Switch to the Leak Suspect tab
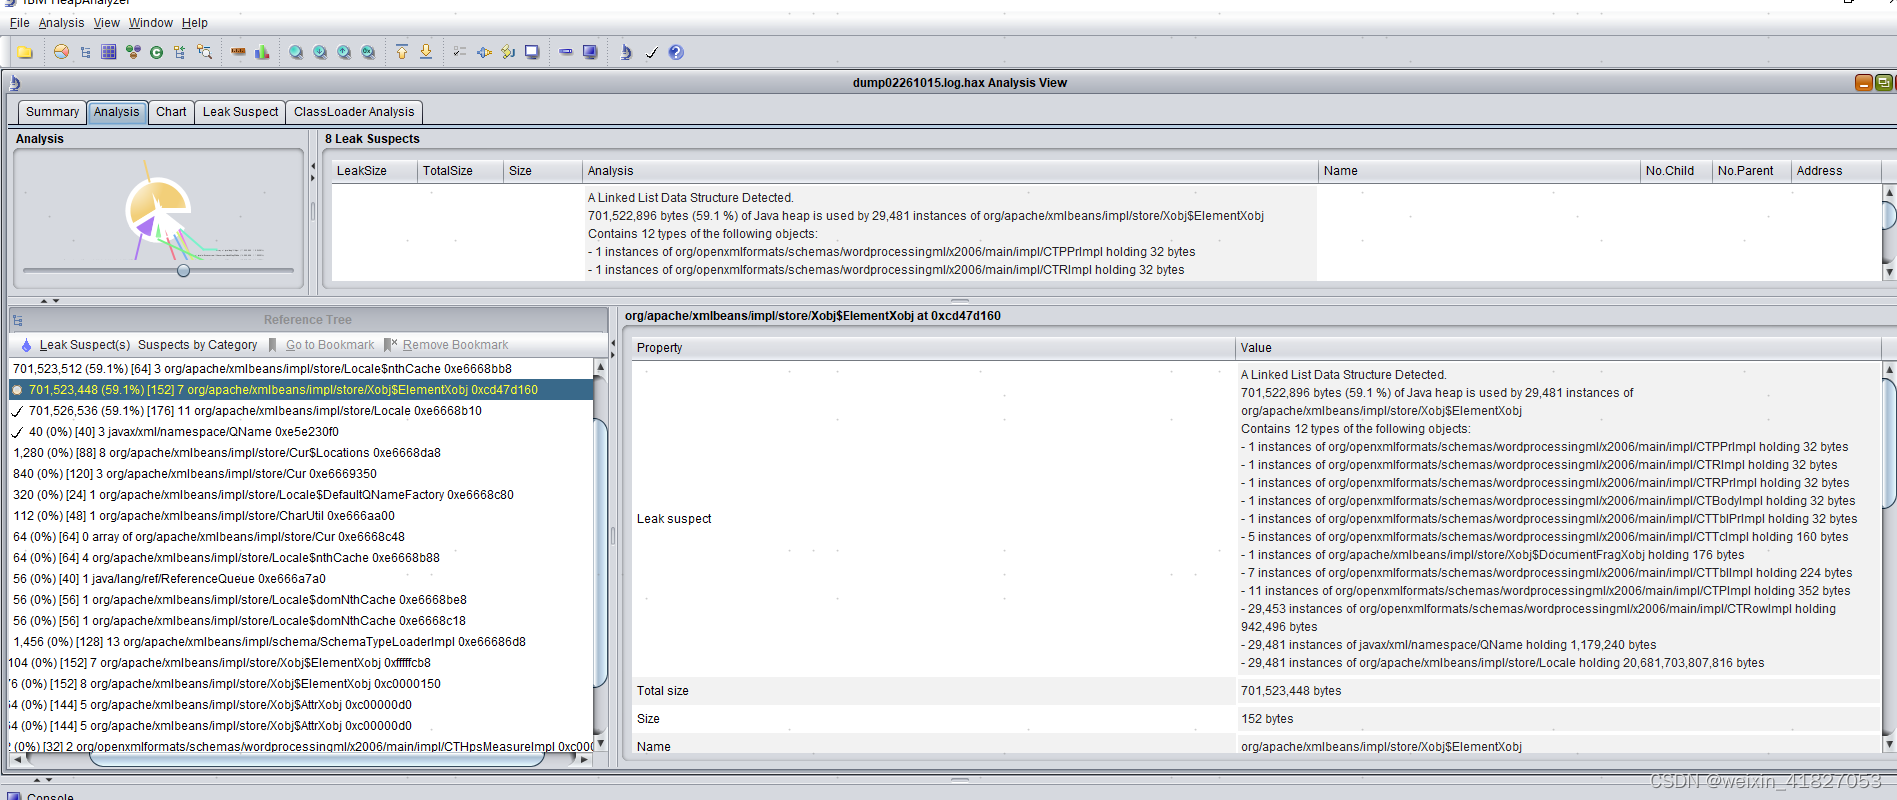 coord(240,112)
